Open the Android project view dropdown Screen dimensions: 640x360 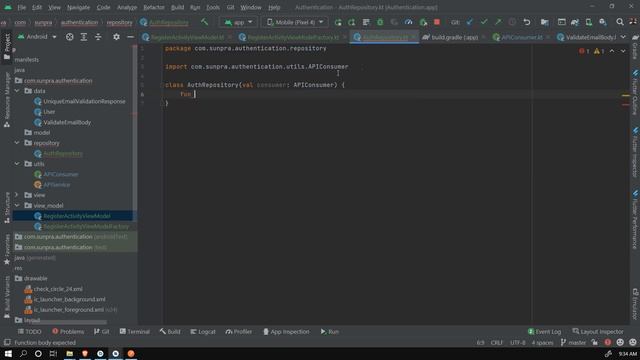(37, 37)
